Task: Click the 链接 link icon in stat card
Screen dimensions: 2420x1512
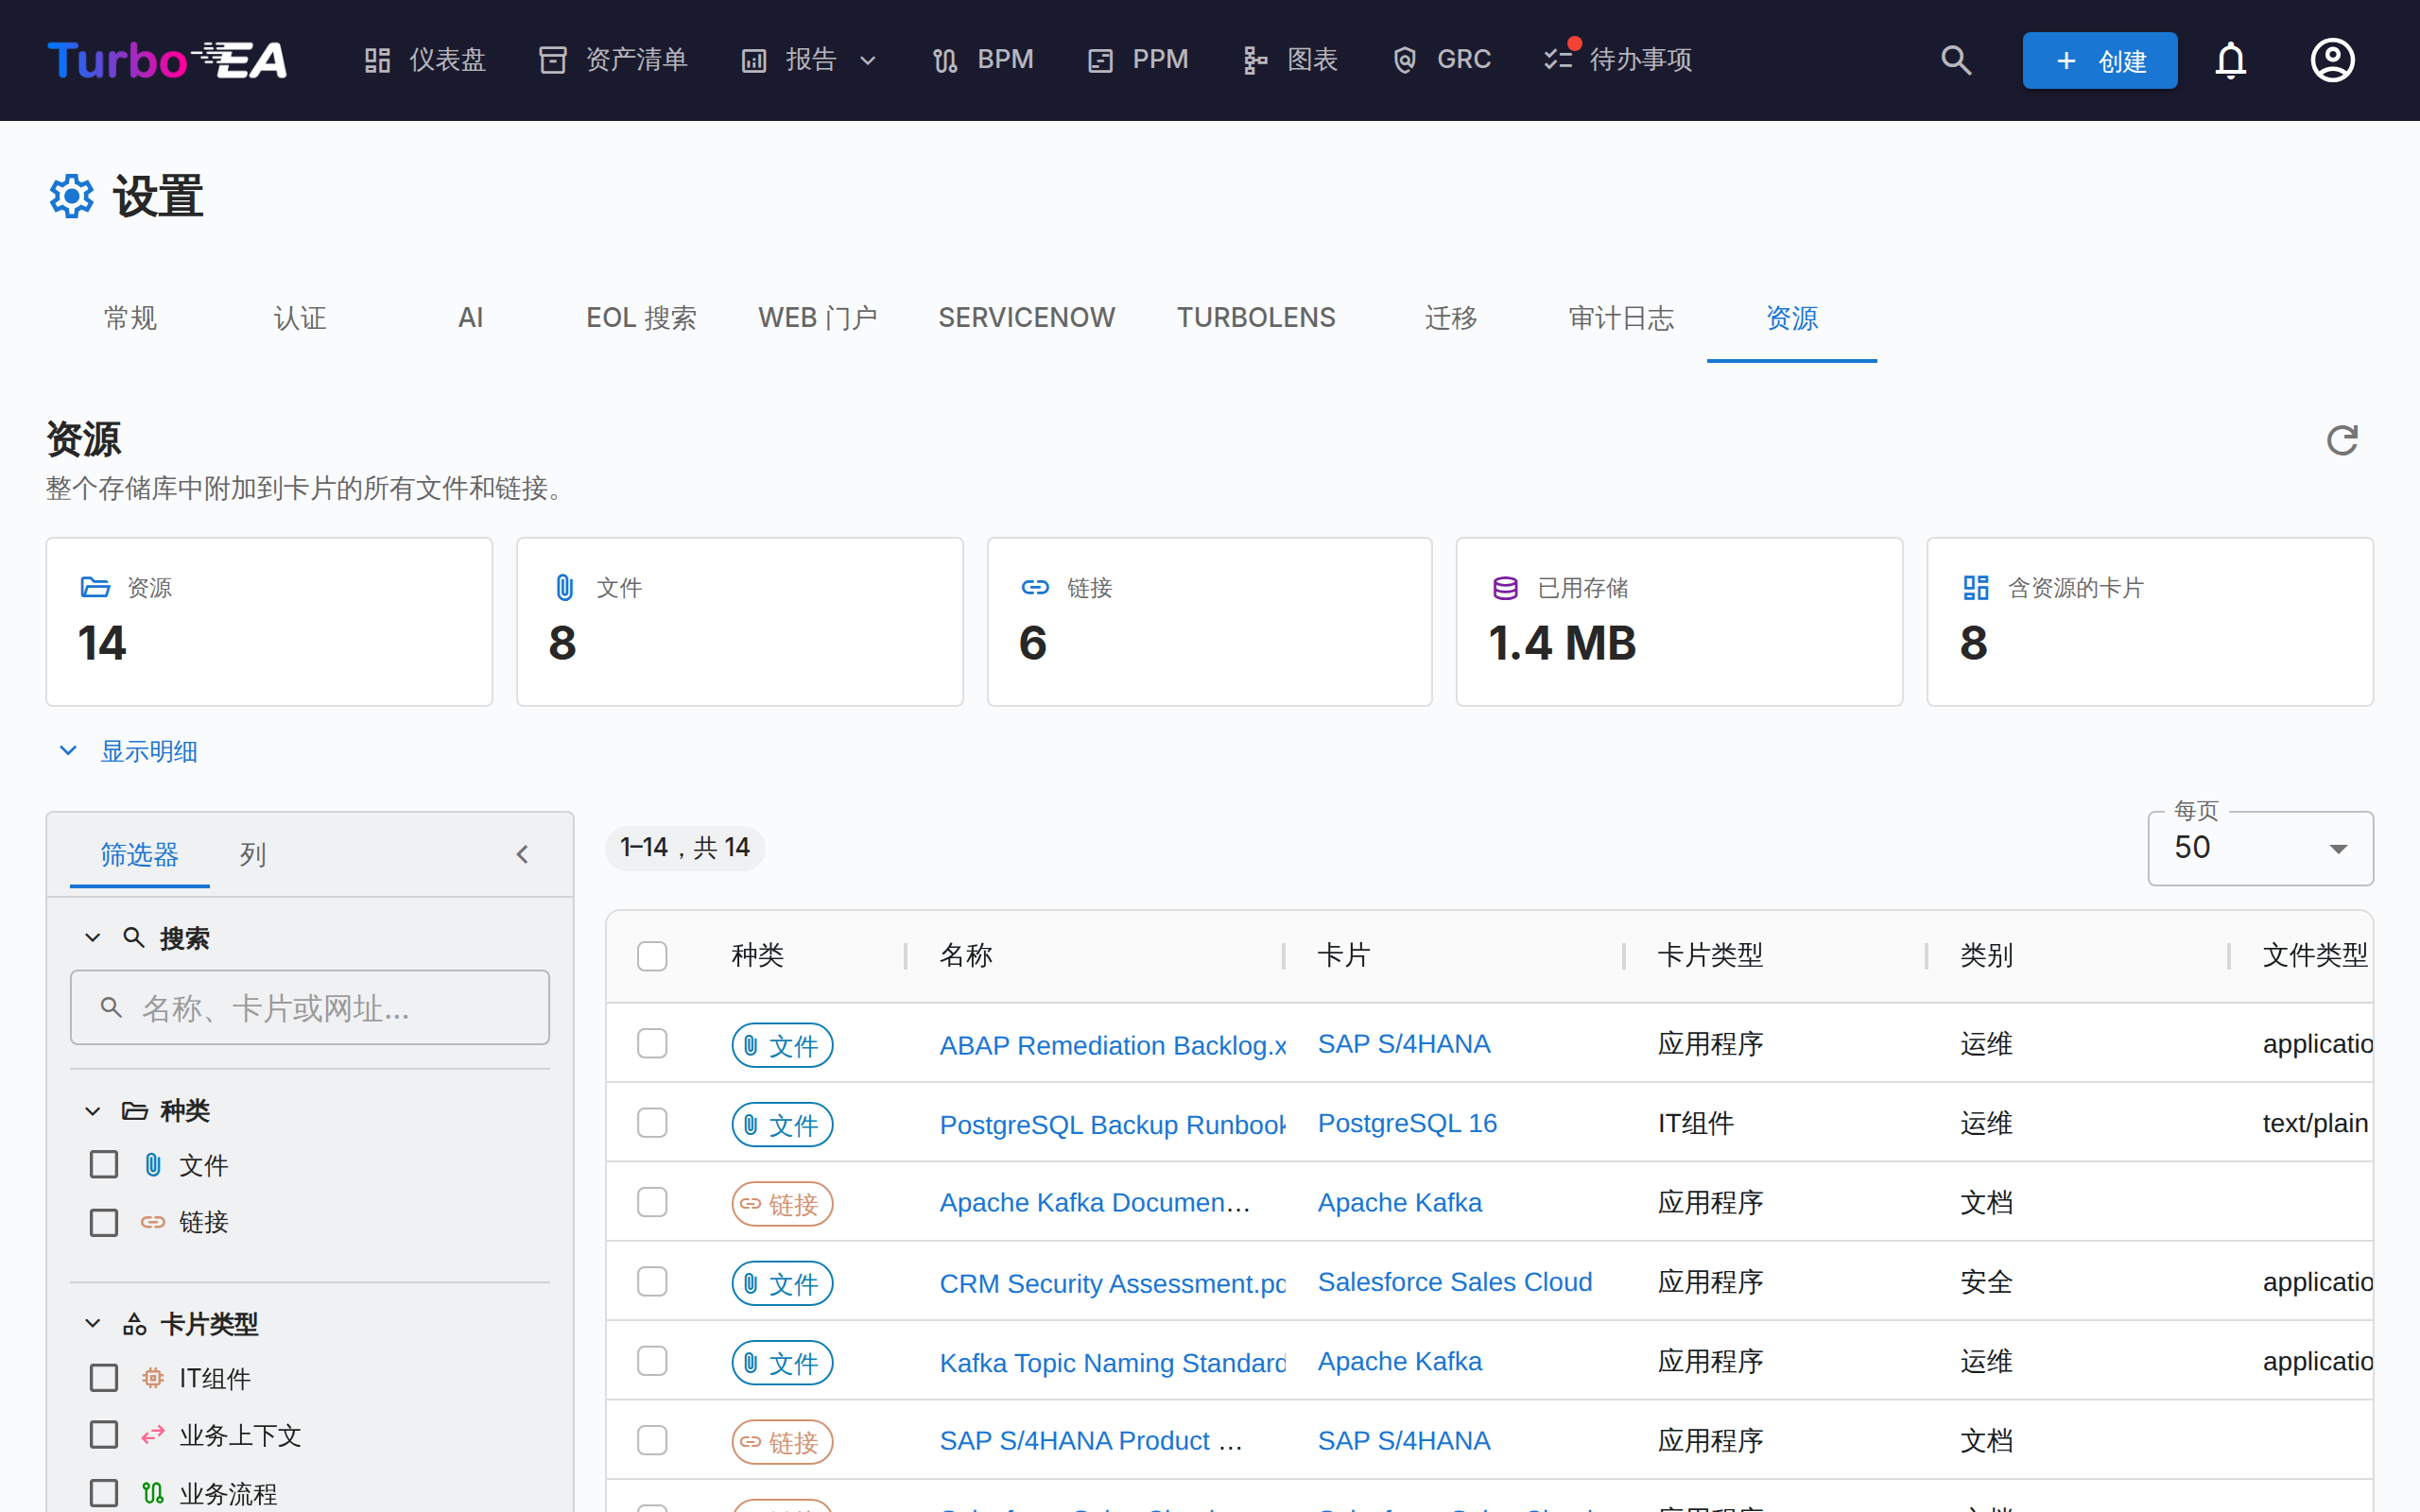Action: click(1035, 587)
